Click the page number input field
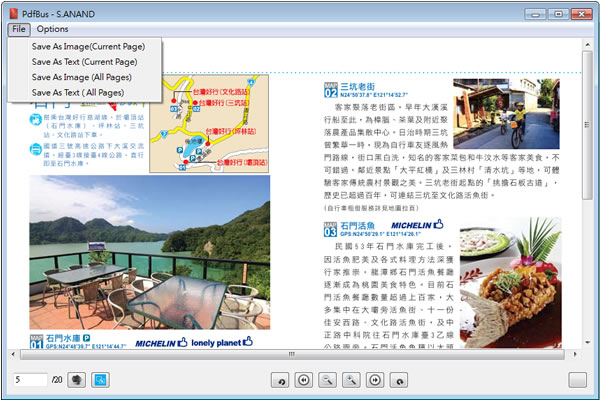This screenshot has width=600, height=400. coord(30,380)
